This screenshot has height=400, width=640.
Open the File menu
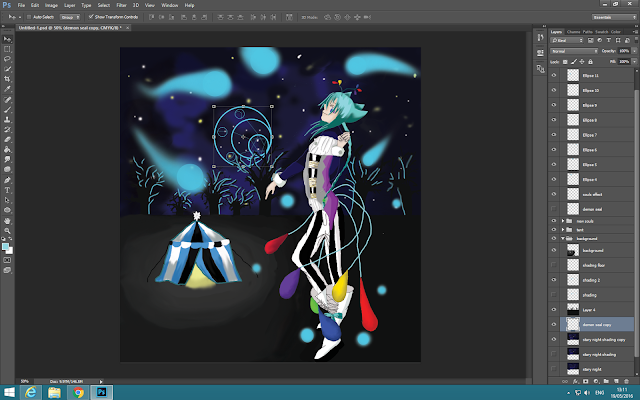pyautogui.click(x=21, y=5)
